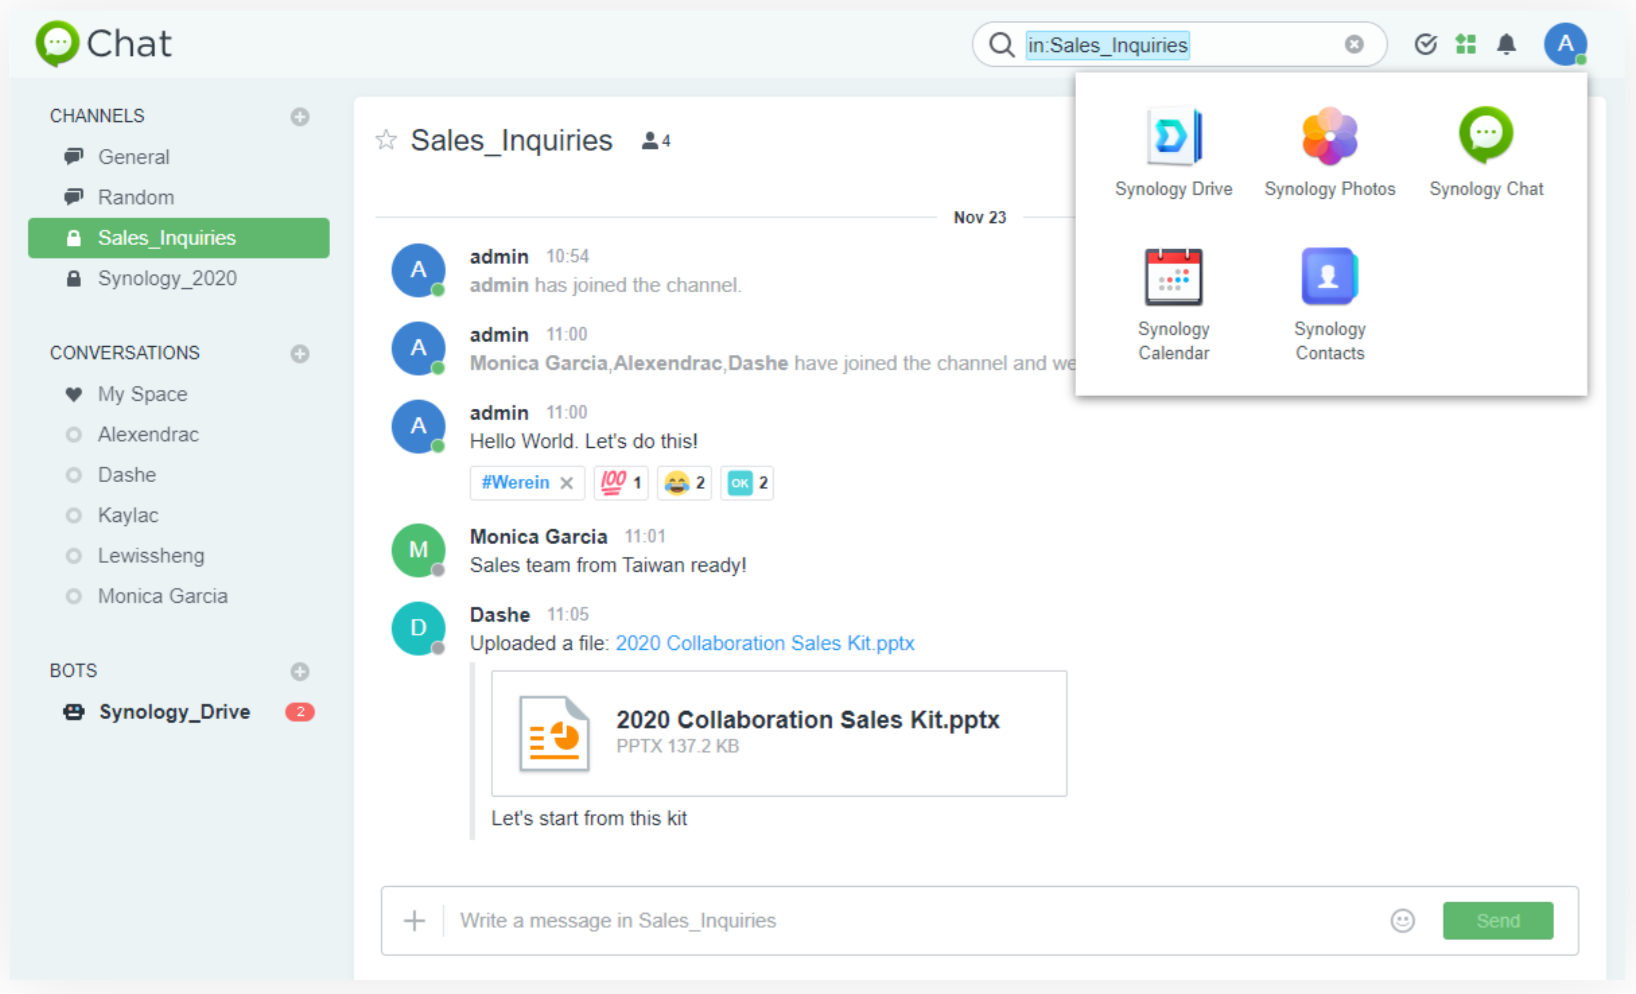Add a new bot with the plus icon
Image resolution: width=1636 pixels, height=994 pixels.
point(300,671)
